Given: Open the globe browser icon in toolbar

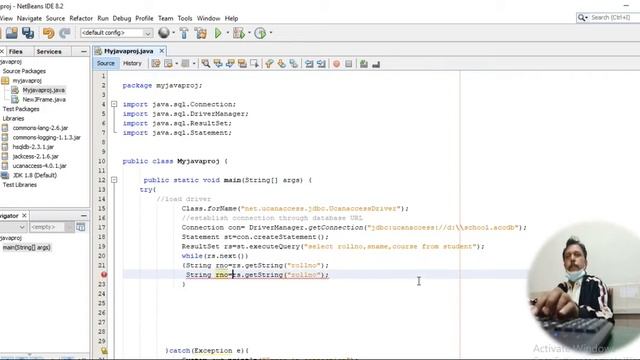Looking at the screenshot, I should (164, 33).
